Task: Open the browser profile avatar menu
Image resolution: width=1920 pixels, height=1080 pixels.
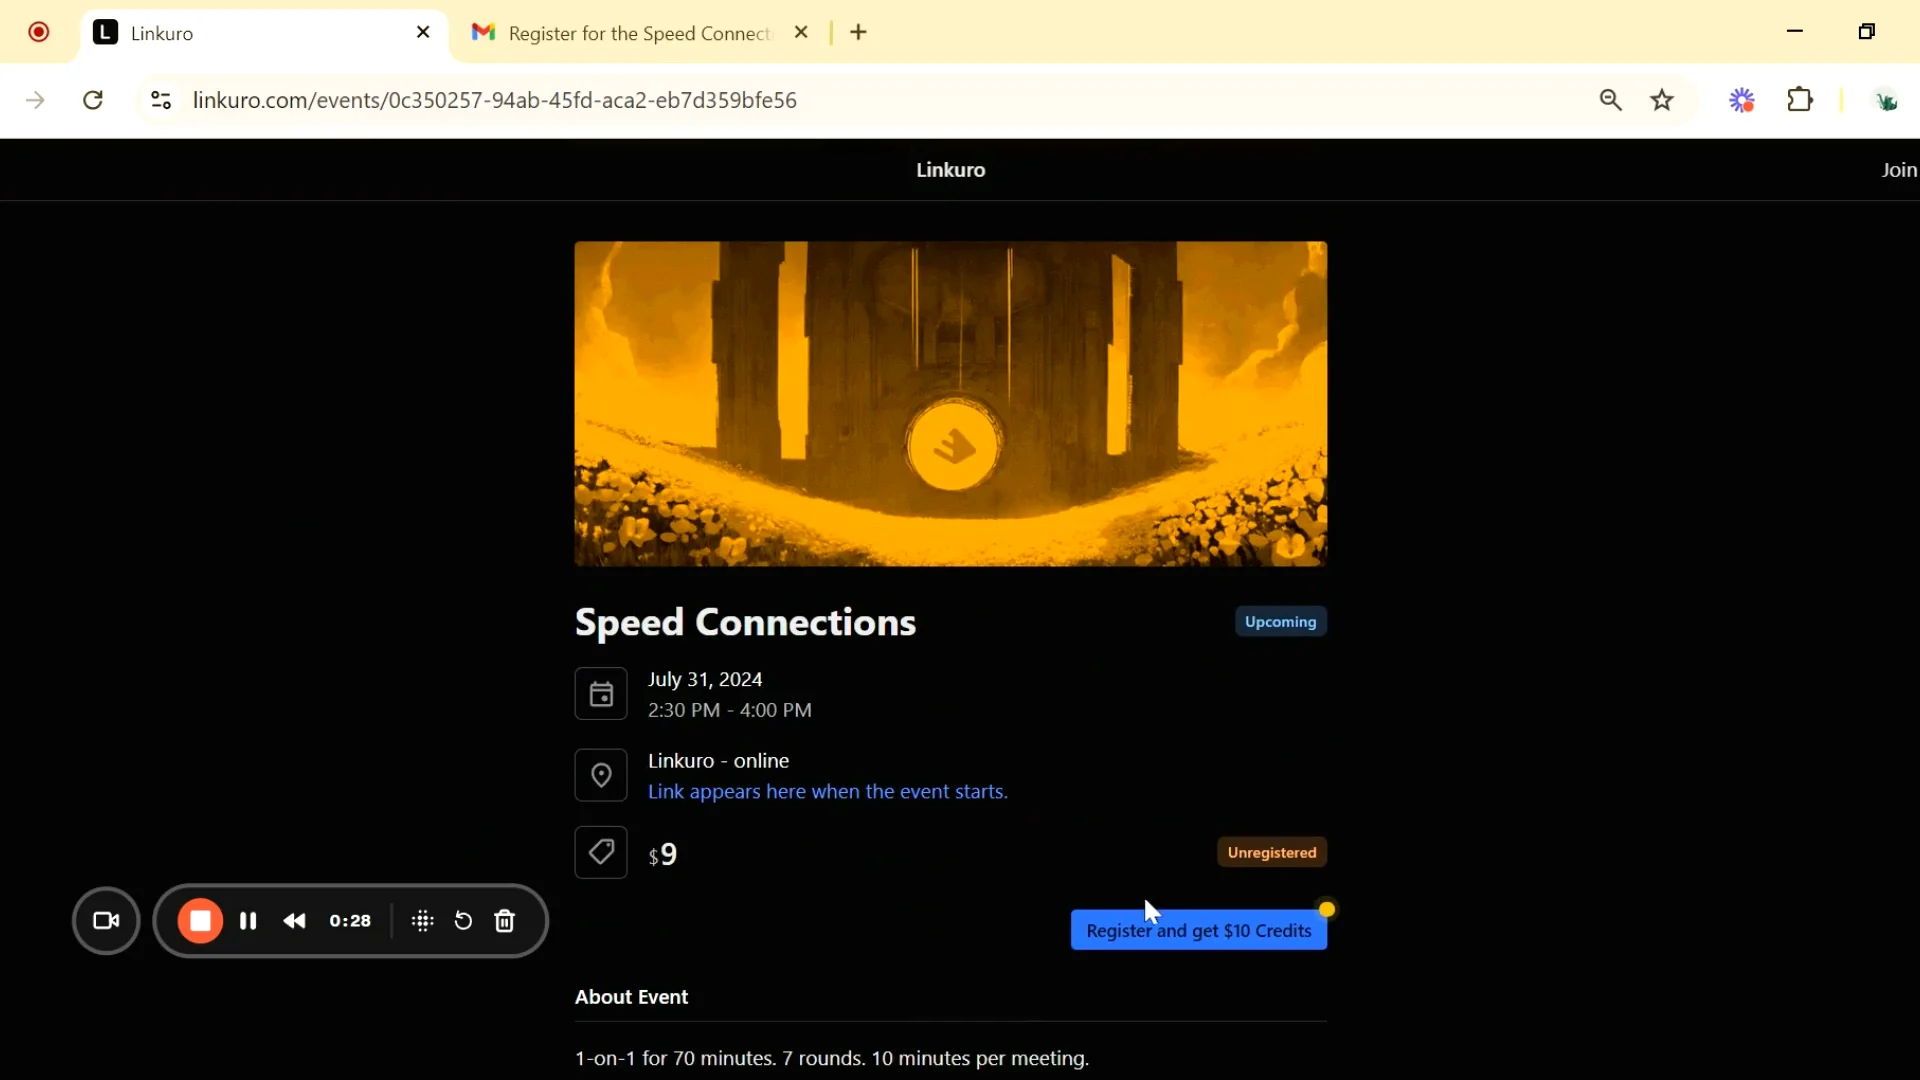Action: coord(1885,100)
